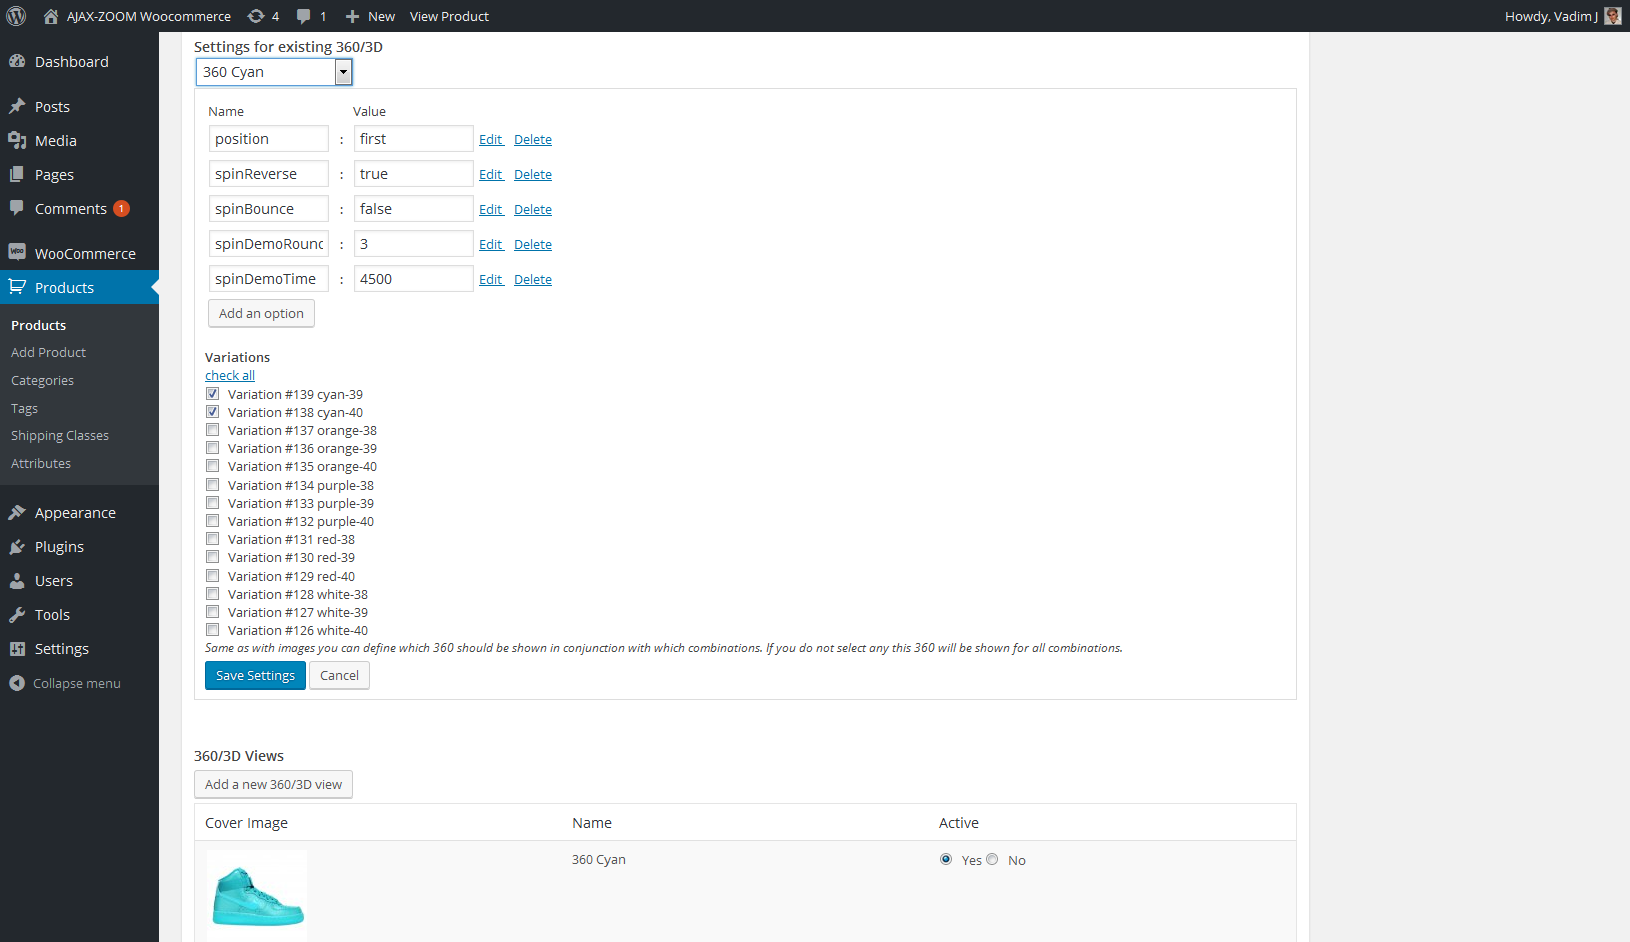The width and height of the screenshot is (1630, 942).
Task: Click the Appearance brush icon
Action: tap(17, 512)
